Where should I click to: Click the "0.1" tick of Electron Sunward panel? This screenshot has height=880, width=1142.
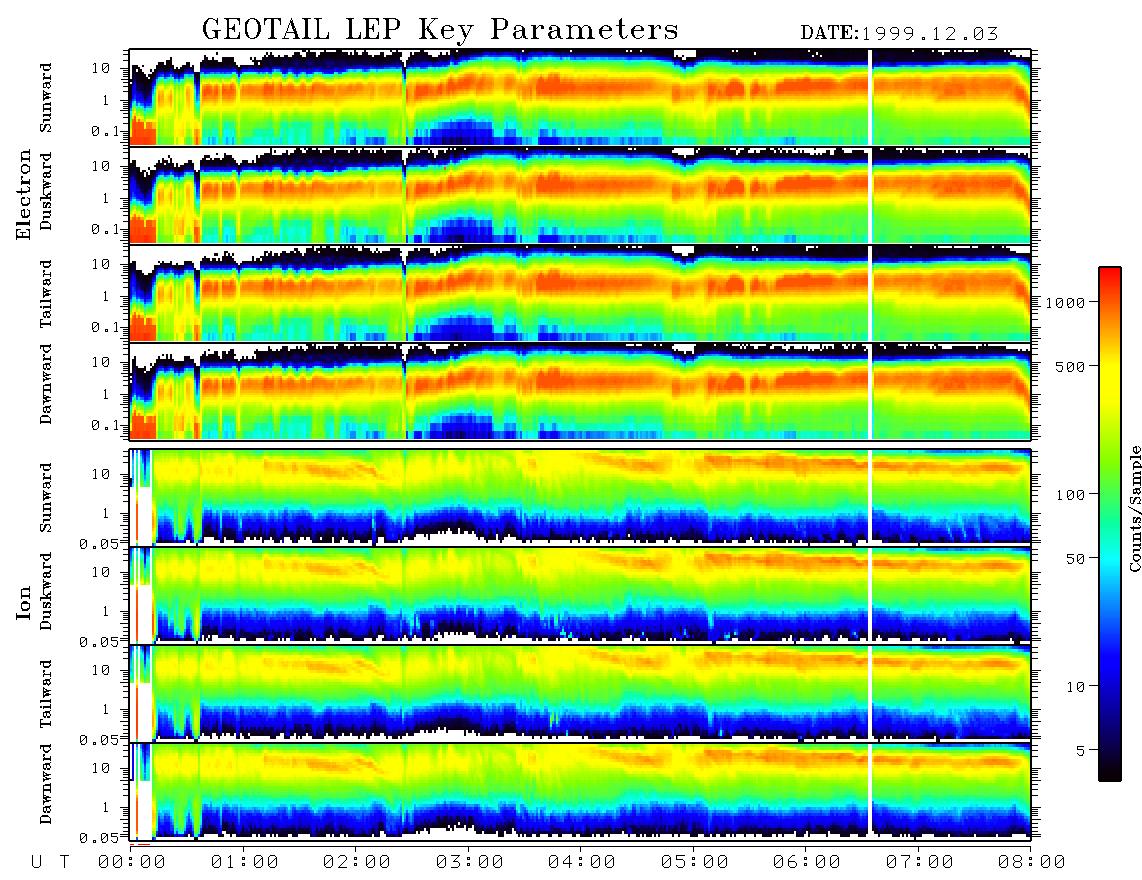pos(105,132)
